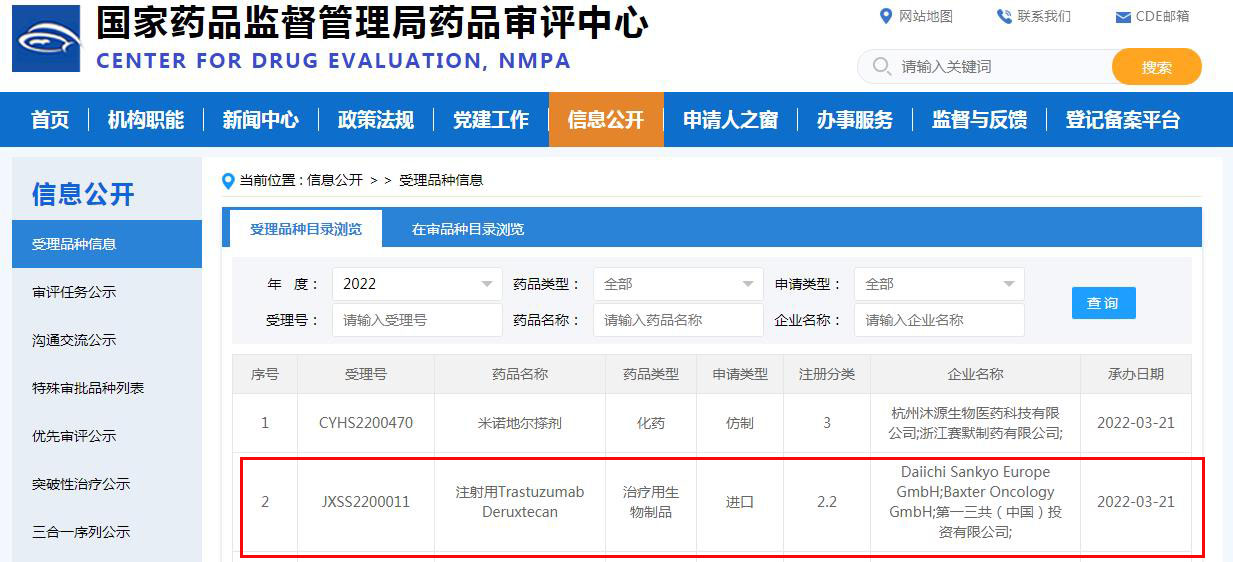Focus the 企业名称 input field
The image size is (1233, 562).
(939, 320)
